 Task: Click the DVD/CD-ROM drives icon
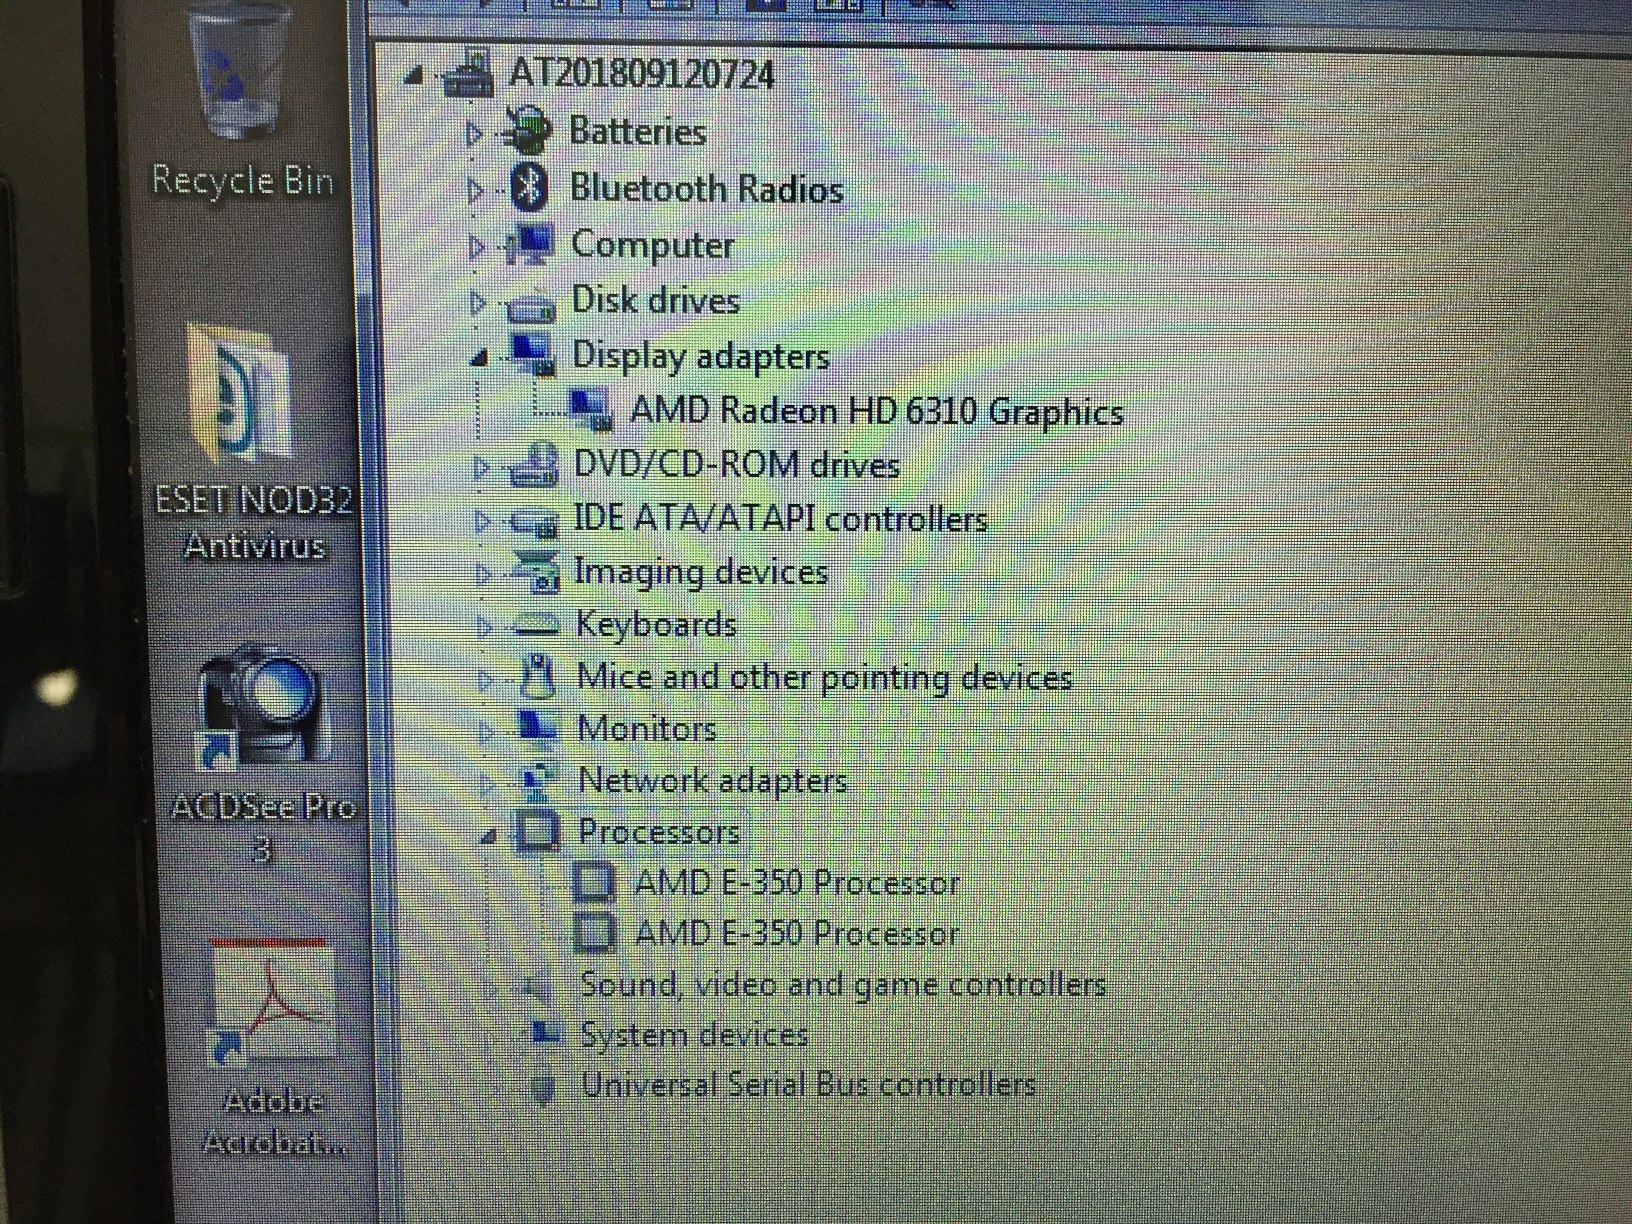[534, 464]
